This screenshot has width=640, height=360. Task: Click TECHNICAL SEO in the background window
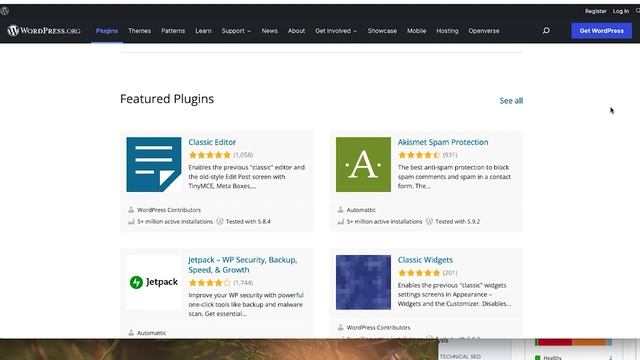pos(460,356)
